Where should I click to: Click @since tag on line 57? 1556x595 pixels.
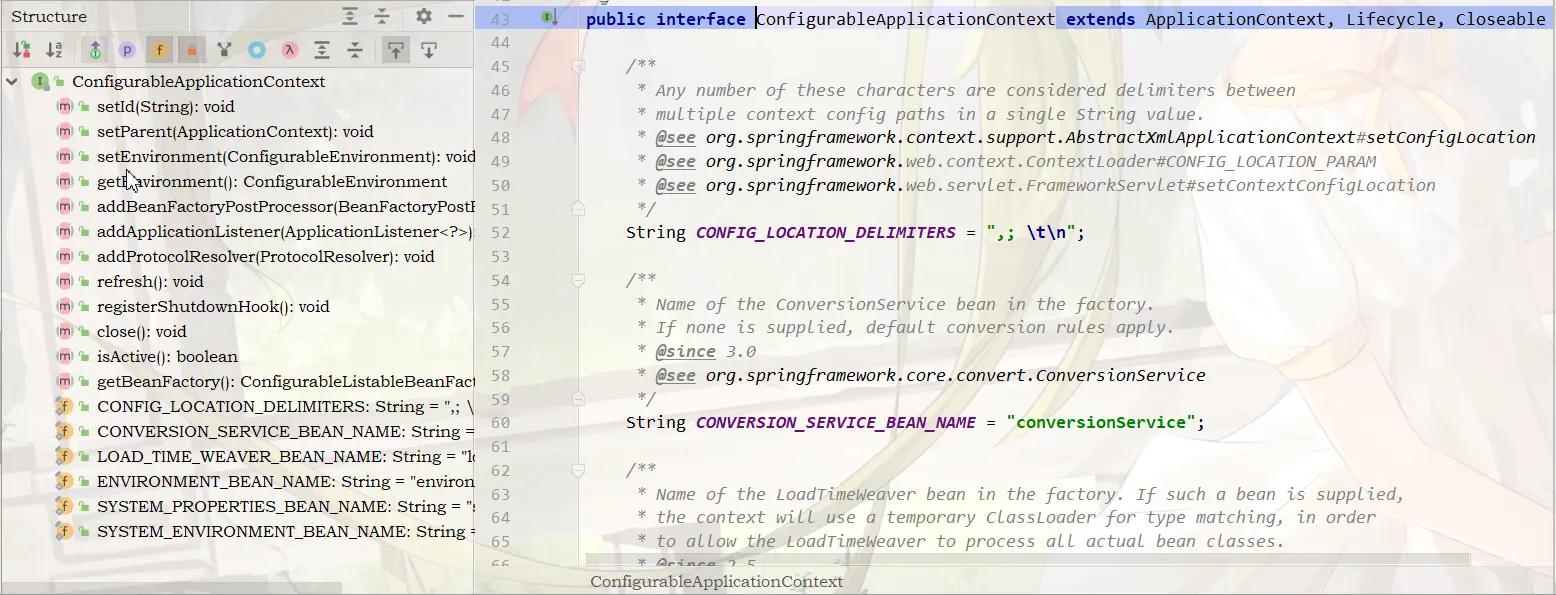tap(685, 351)
